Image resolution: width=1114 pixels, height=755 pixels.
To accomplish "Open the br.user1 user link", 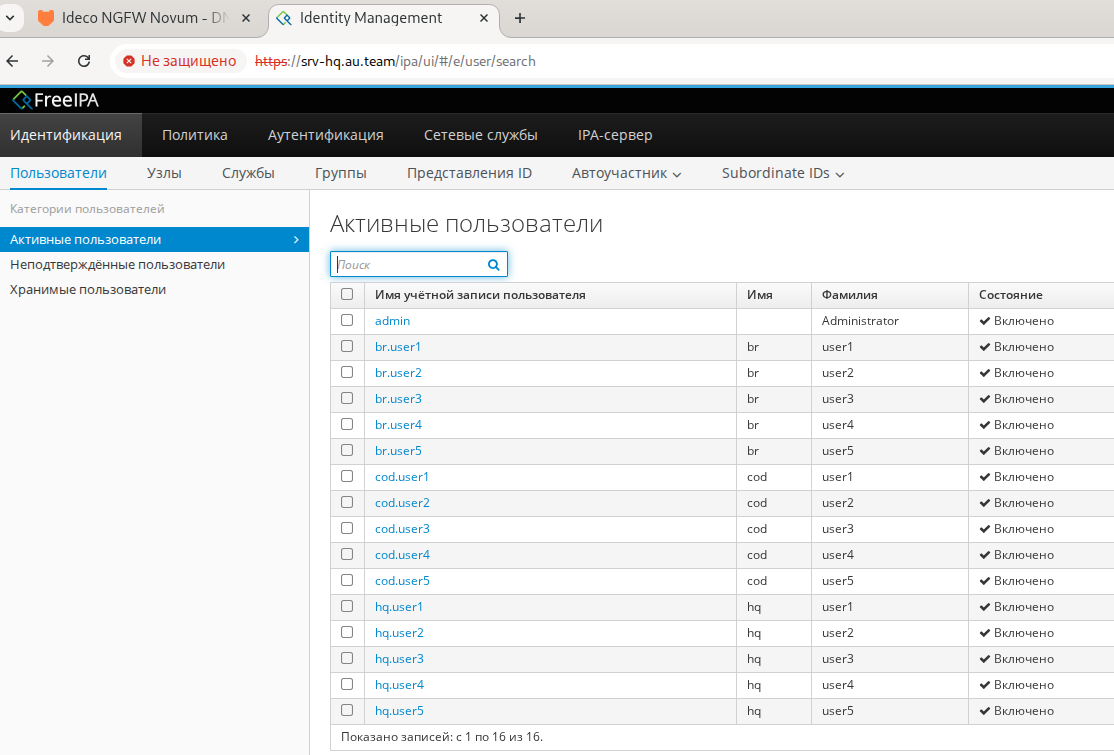I will pos(398,347).
